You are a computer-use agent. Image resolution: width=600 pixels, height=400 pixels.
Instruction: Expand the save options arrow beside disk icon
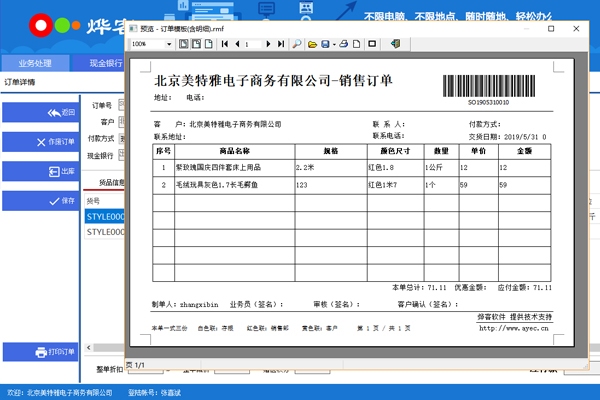334,44
